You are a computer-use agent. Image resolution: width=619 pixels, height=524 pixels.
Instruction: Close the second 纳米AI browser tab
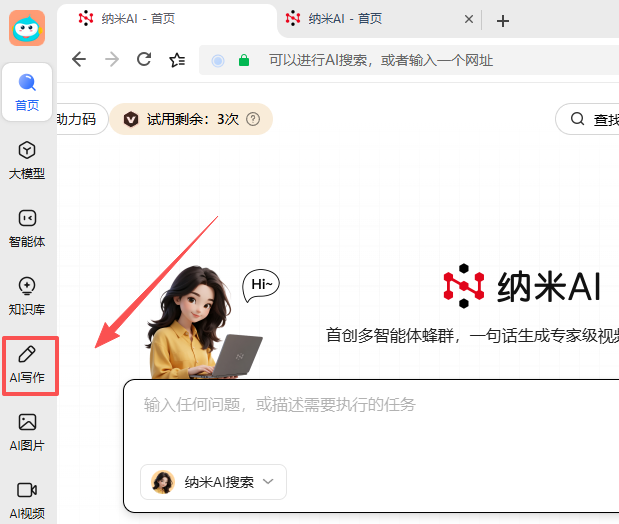coord(470,19)
